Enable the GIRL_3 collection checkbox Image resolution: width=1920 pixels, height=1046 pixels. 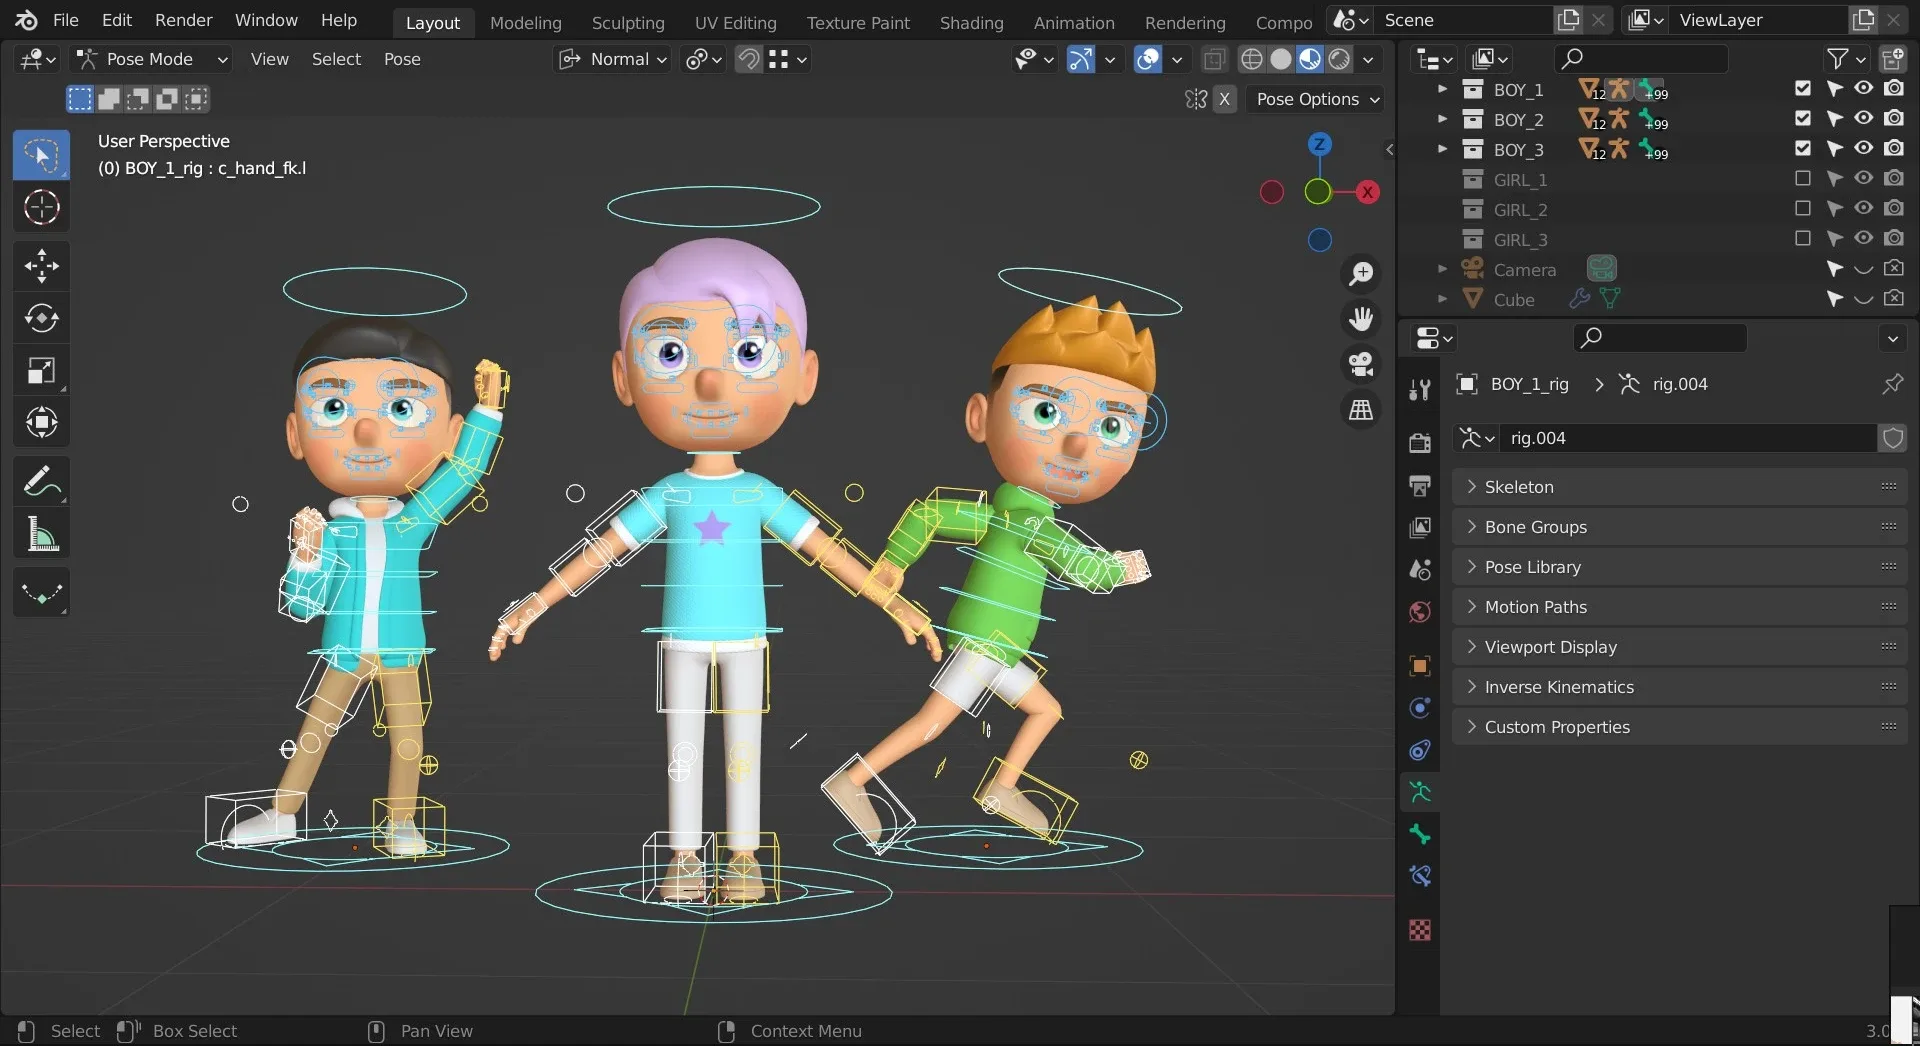tap(1803, 238)
